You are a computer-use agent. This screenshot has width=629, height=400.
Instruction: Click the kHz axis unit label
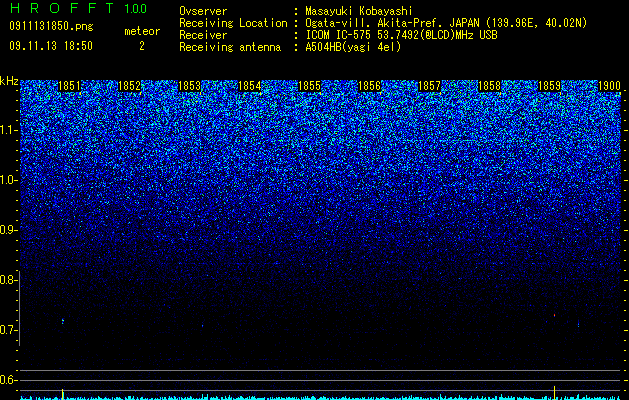[x=9, y=81]
